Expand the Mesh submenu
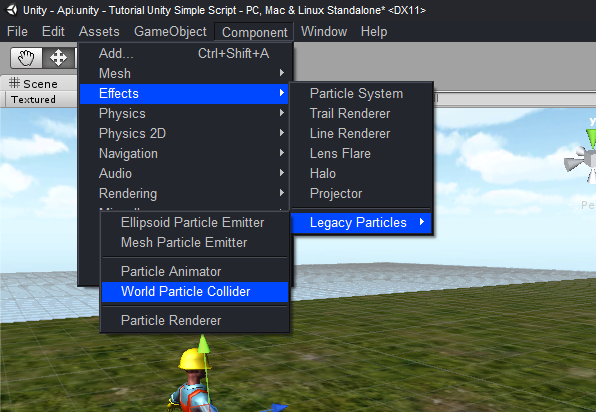 coord(184,73)
